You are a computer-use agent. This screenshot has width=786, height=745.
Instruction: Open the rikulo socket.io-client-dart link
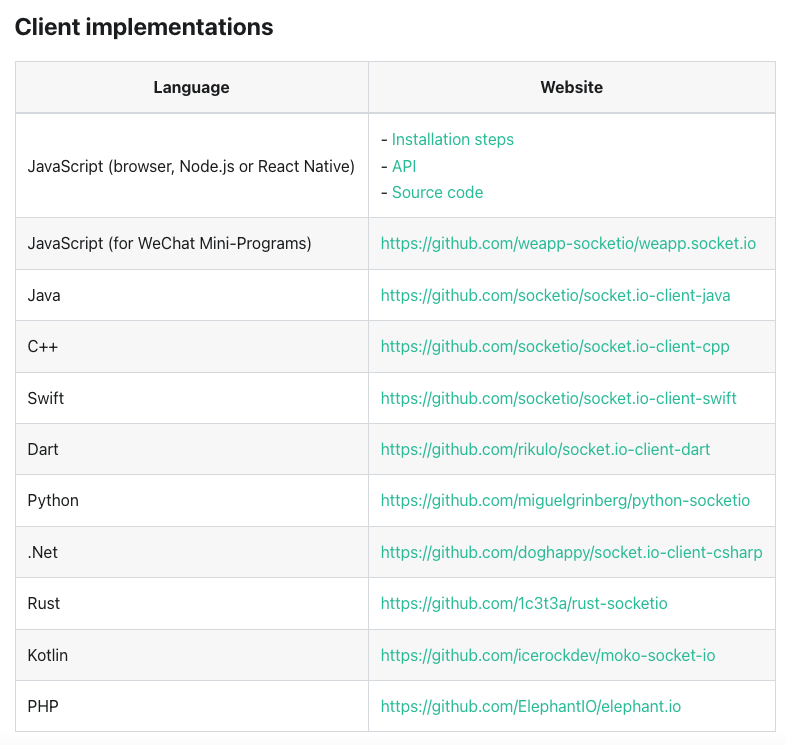tap(545, 449)
